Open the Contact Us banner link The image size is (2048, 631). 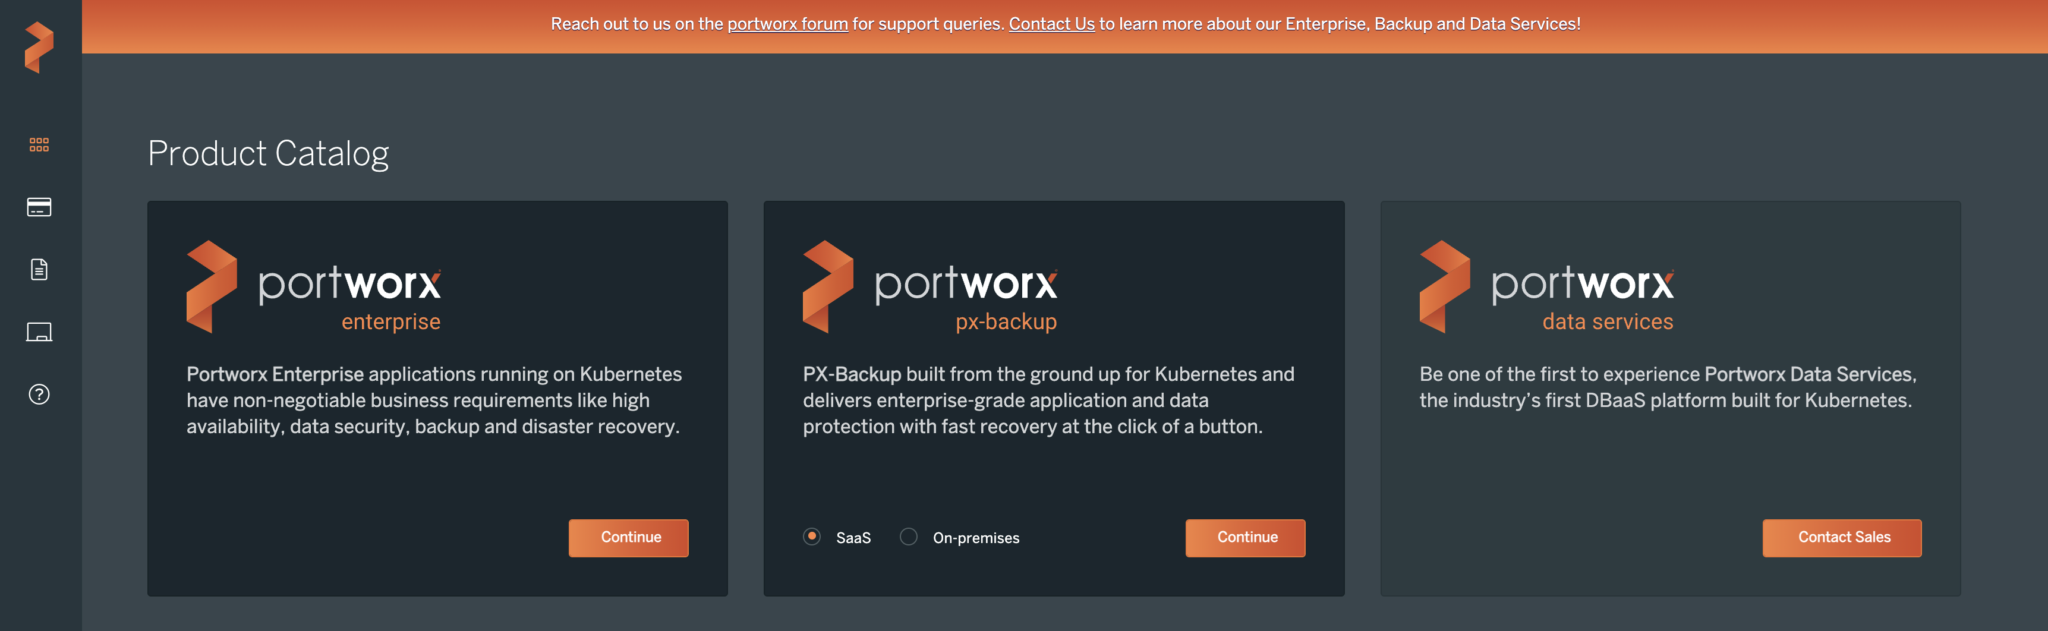click(x=1051, y=24)
